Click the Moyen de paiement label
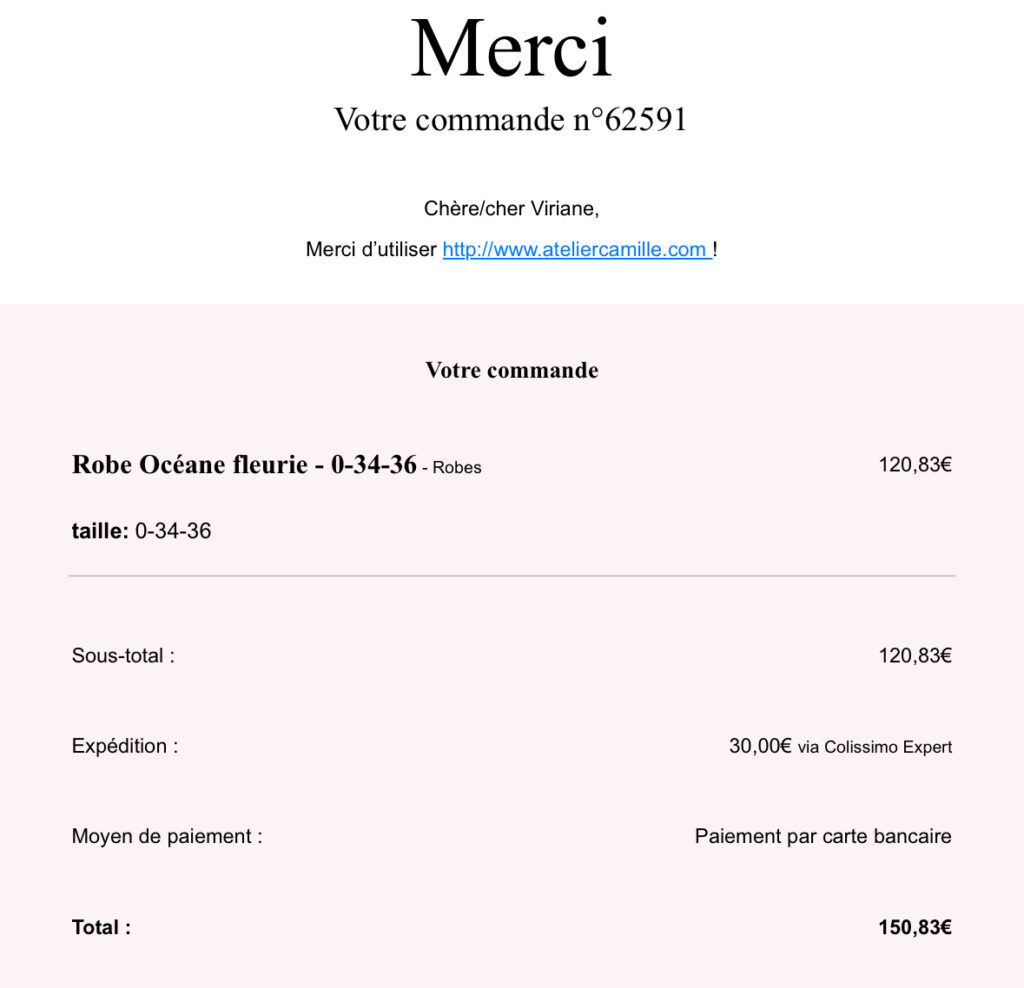The width and height of the screenshot is (1024, 988). click(167, 836)
